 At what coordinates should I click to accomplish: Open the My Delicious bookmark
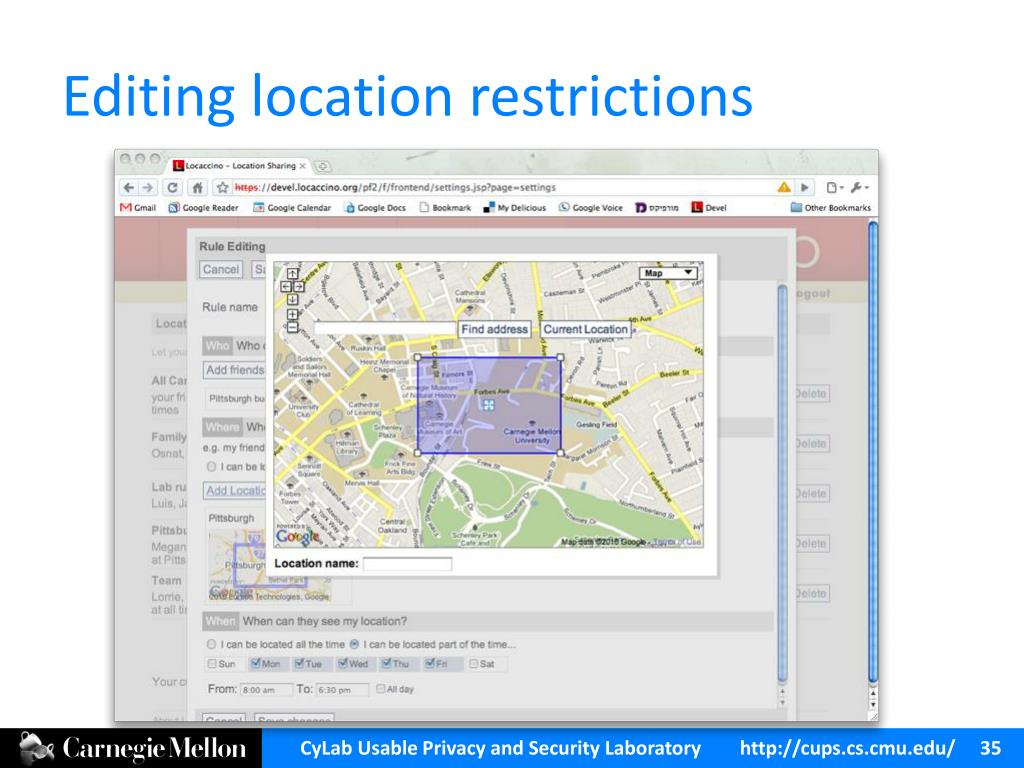(x=515, y=208)
